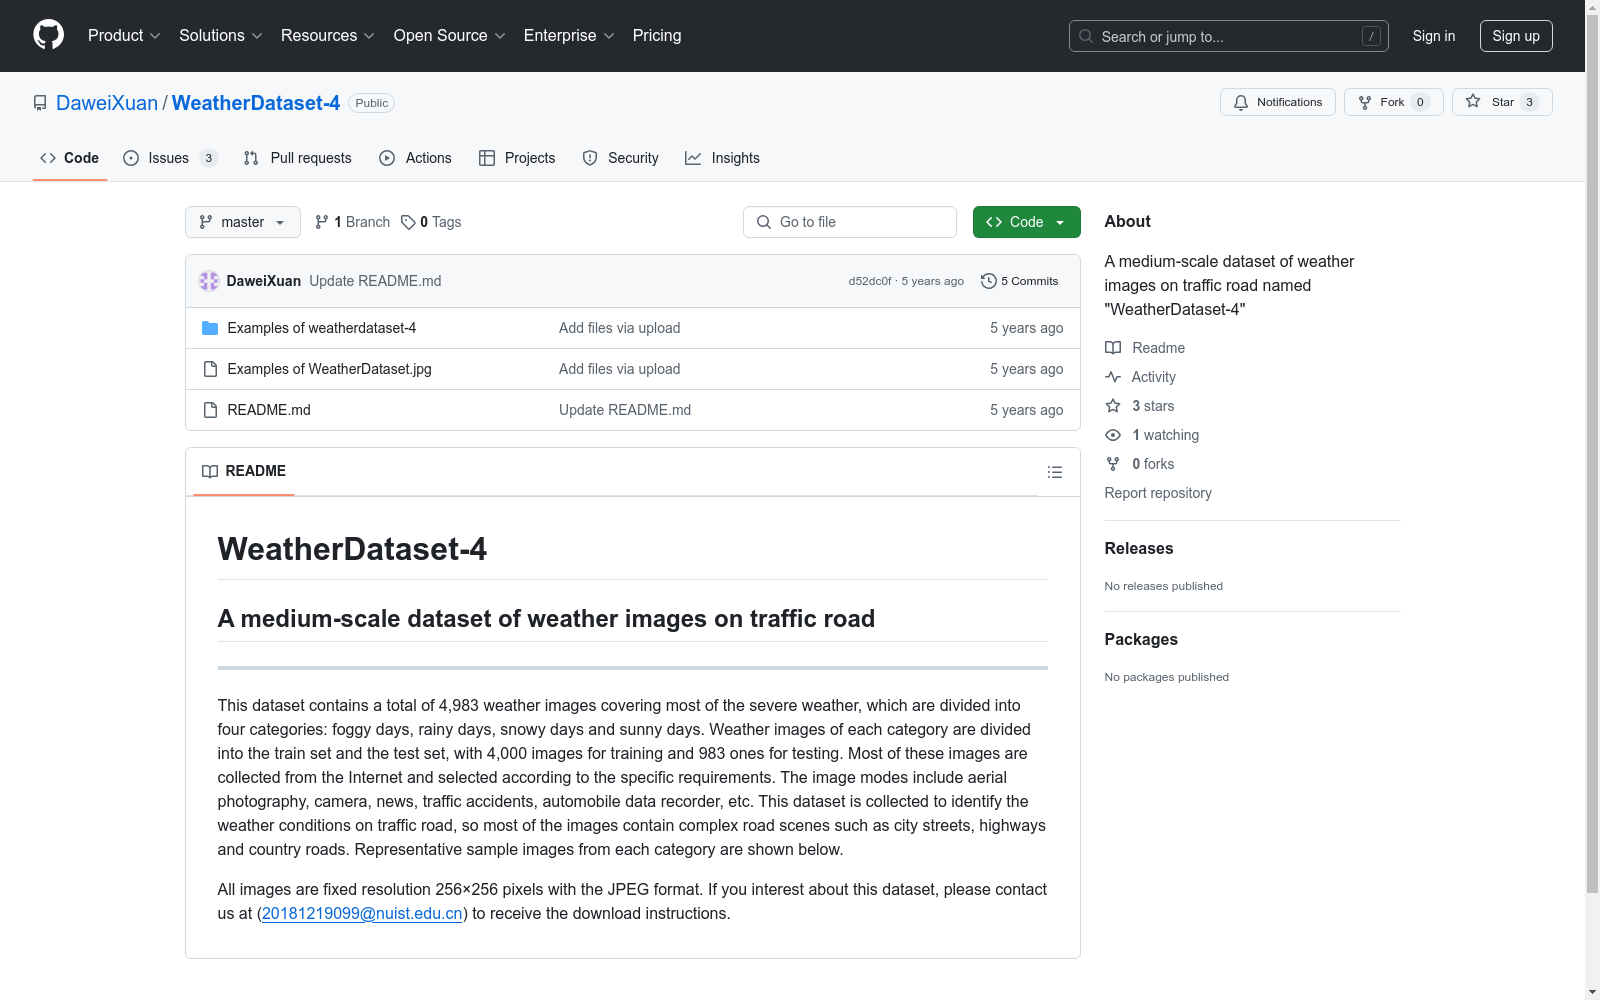Open the WeatherDataset-4 repository title link
Screen dimensions: 1600x1000
tap(256, 103)
